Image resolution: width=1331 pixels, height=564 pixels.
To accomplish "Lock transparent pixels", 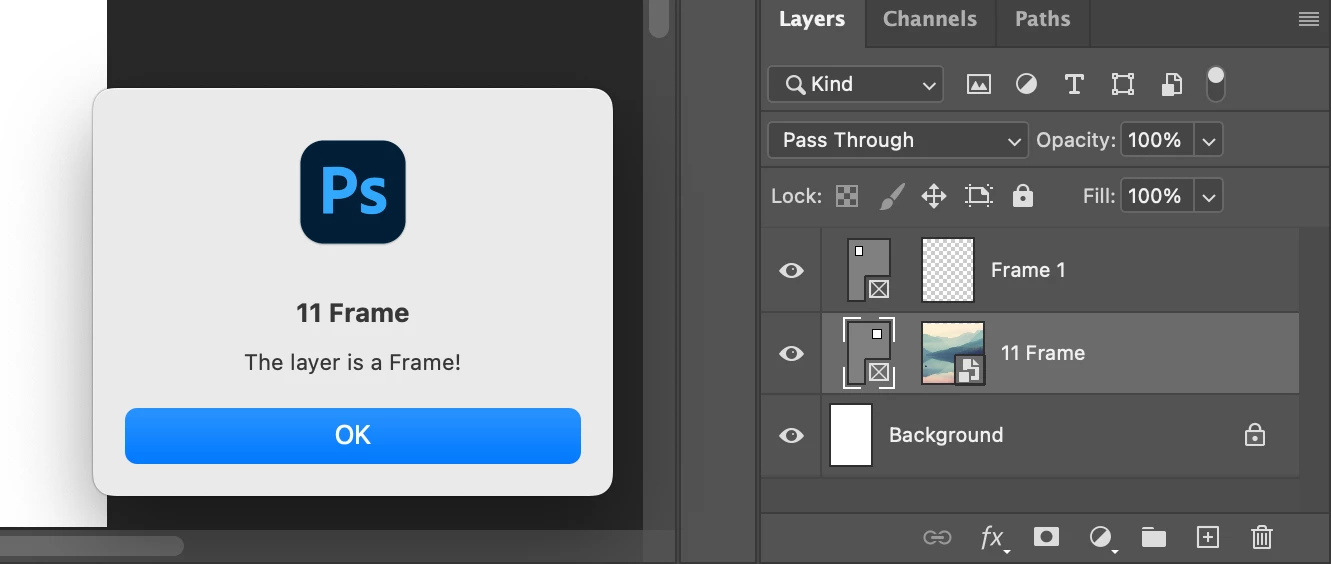I will (x=847, y=196).
